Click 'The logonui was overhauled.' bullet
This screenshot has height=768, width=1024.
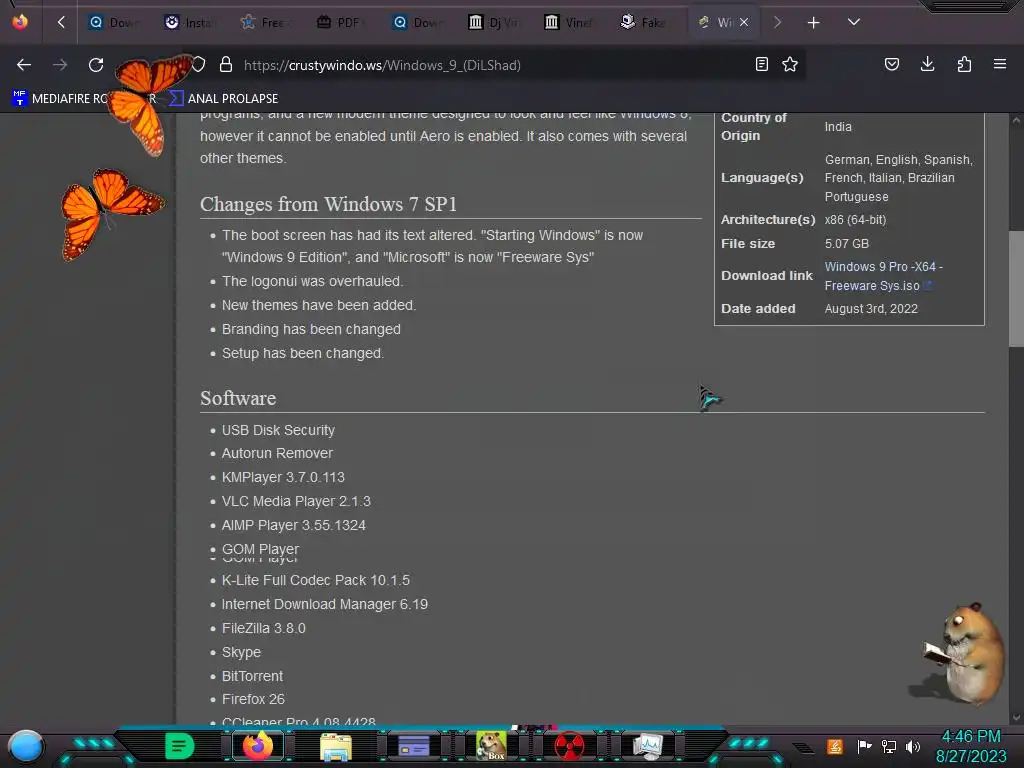[x=312, y=281]
